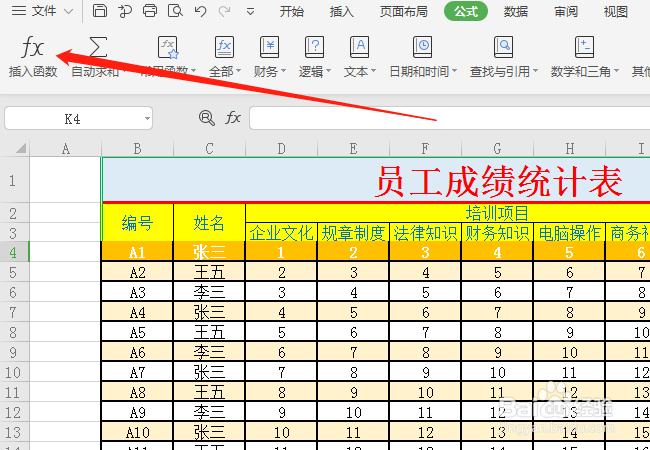The height and width of the screenshot is (450, 650).
Task: Click the export/save-as icon next to Save
Action: point(124,11)
